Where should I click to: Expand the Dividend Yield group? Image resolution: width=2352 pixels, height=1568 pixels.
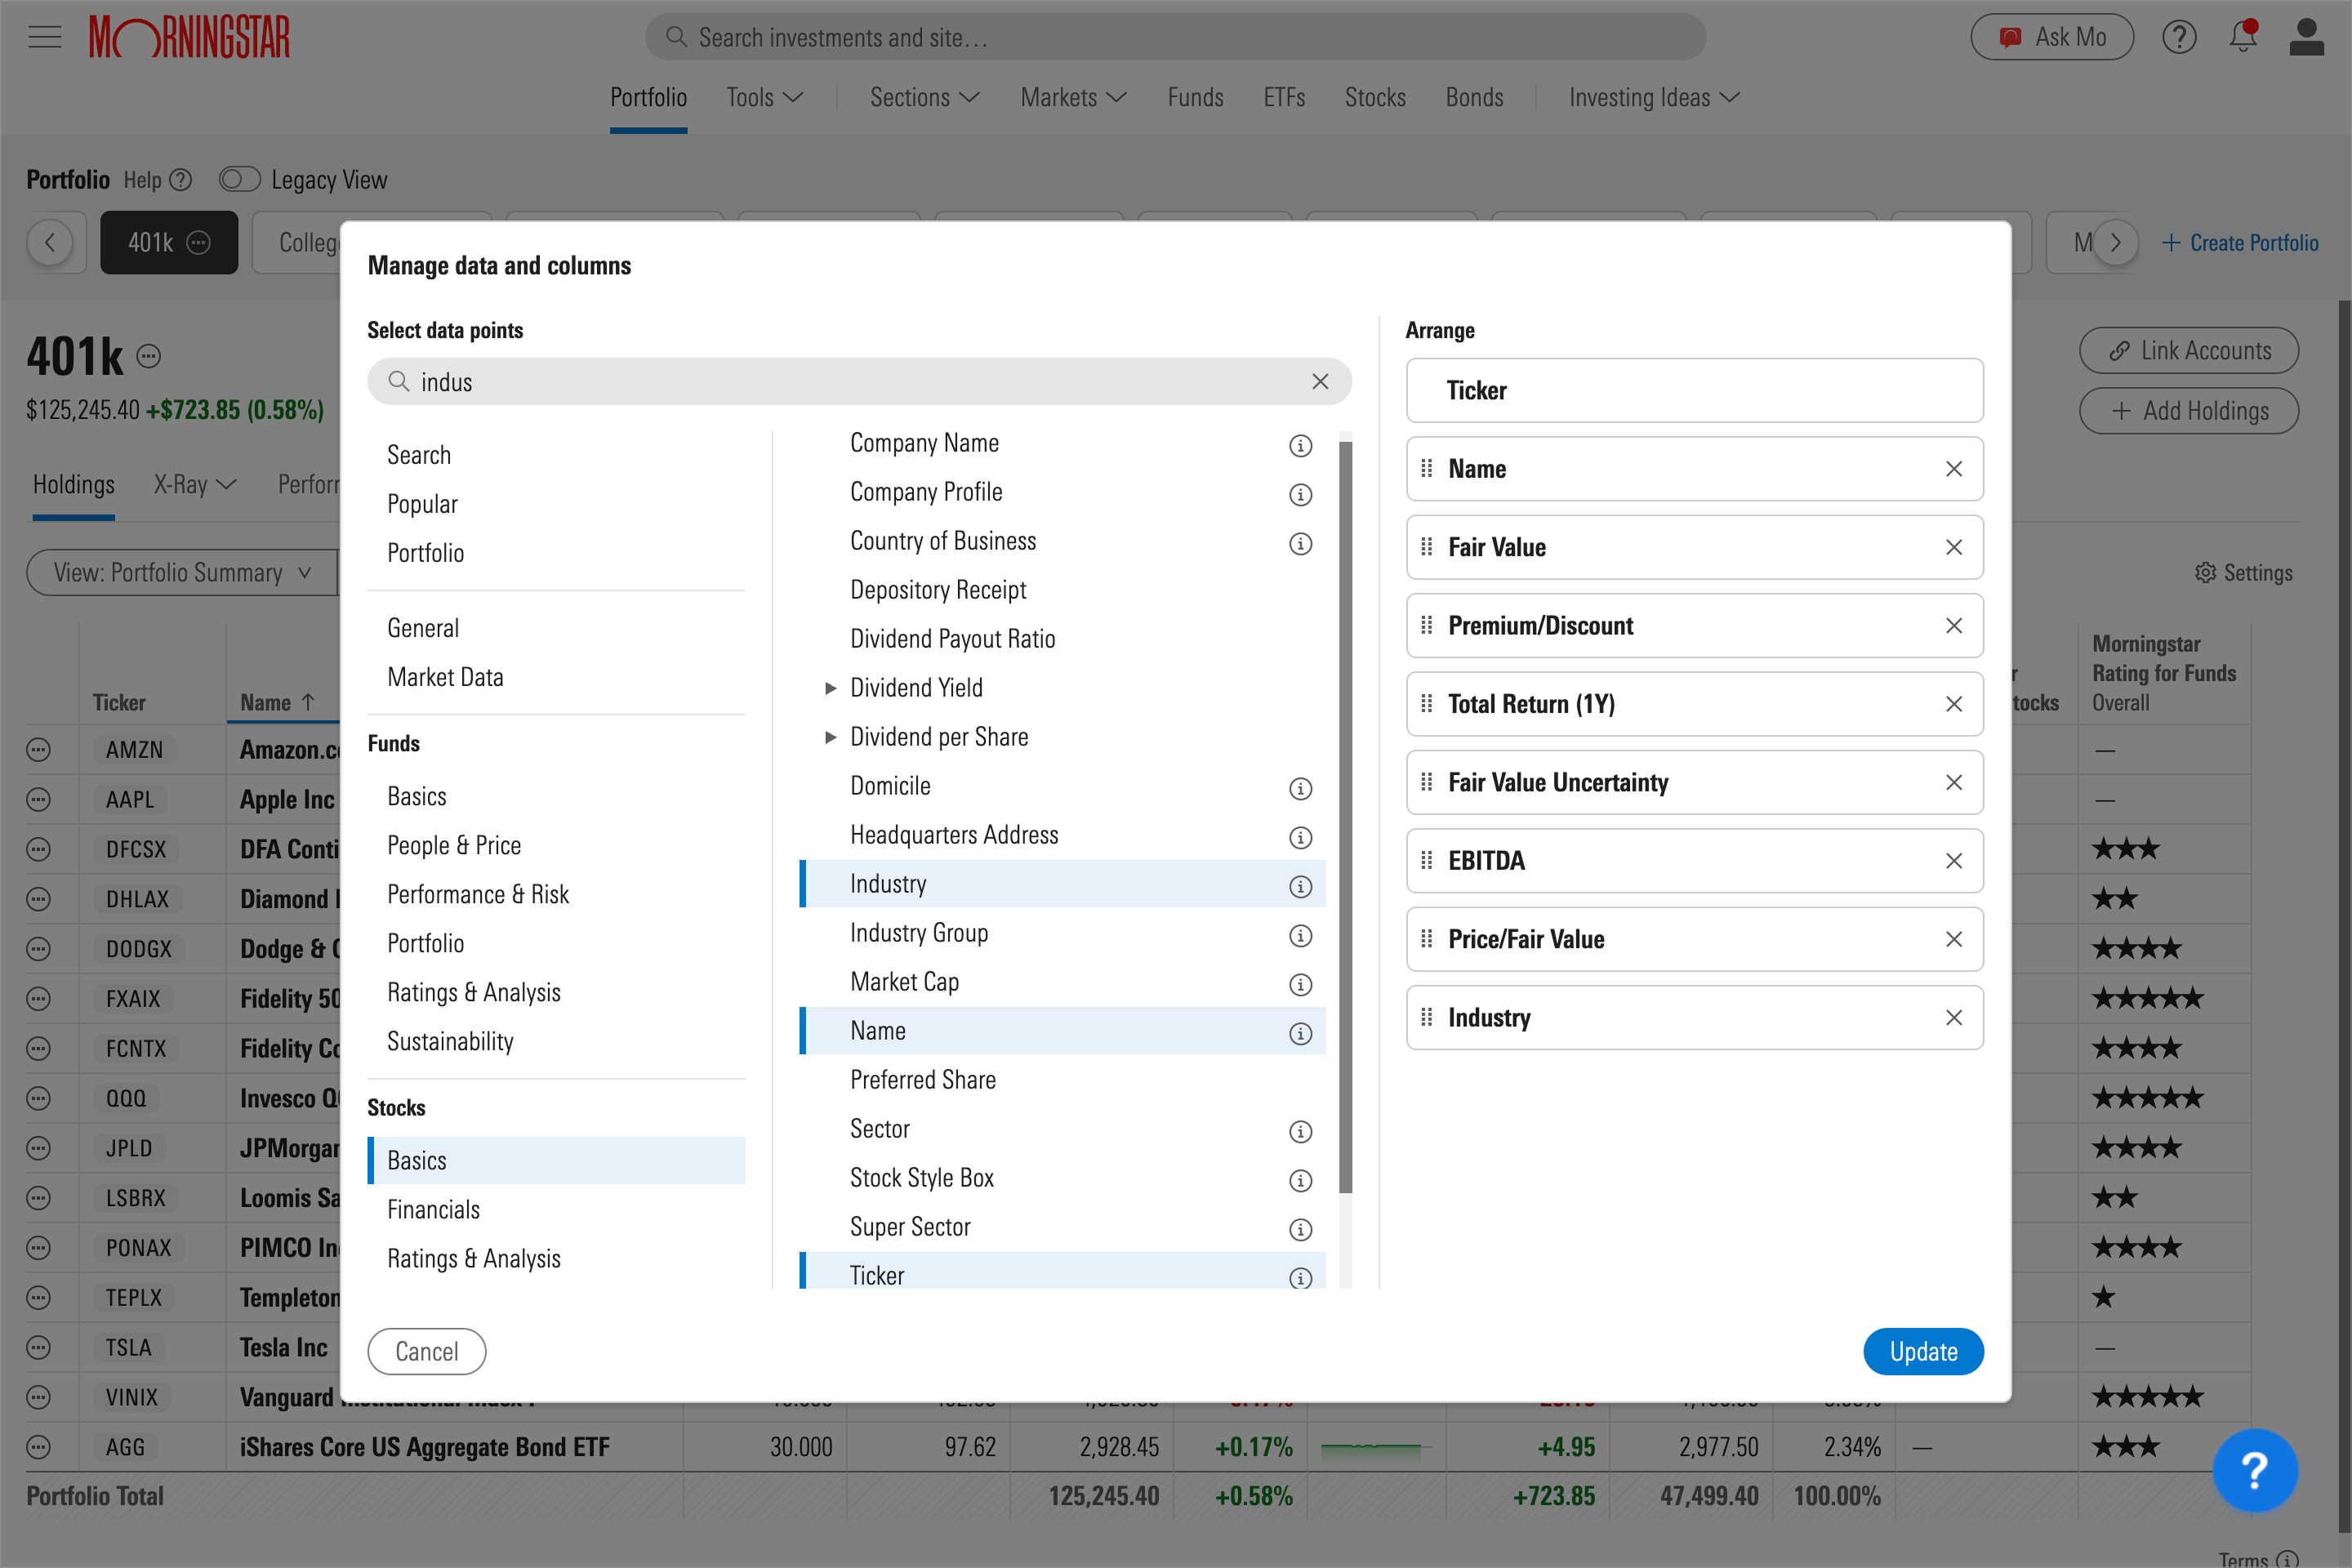830,688
